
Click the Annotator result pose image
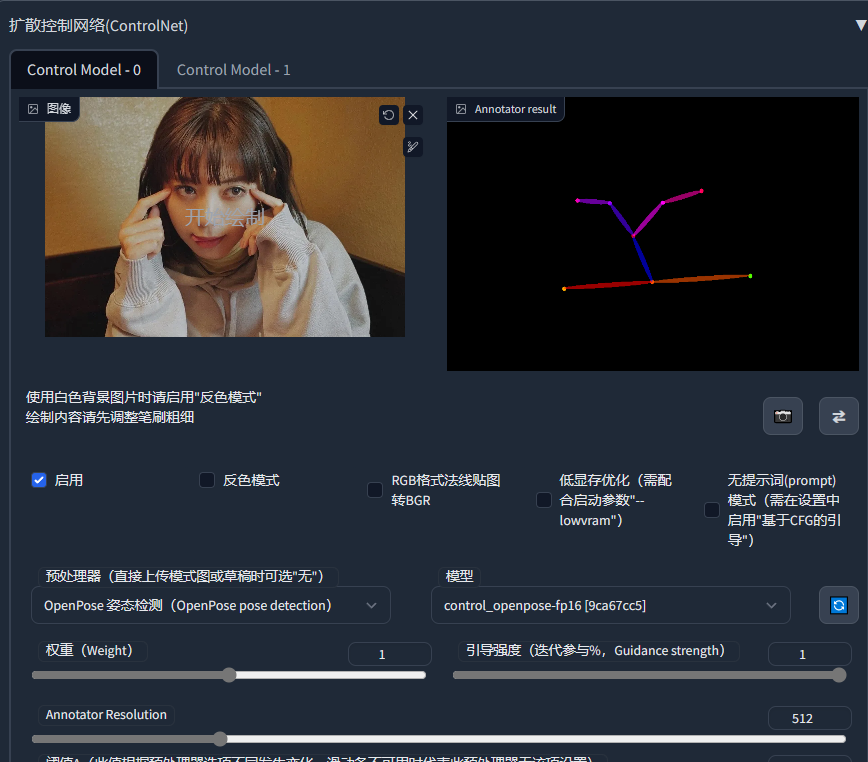tap(653, 234)
